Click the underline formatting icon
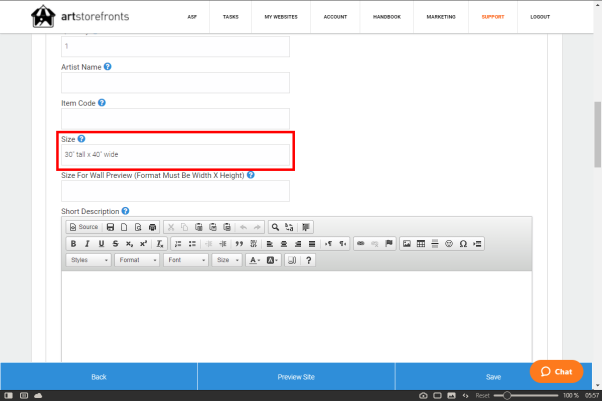This screenshot has width=602, height=401. click(x=101, y=243)
